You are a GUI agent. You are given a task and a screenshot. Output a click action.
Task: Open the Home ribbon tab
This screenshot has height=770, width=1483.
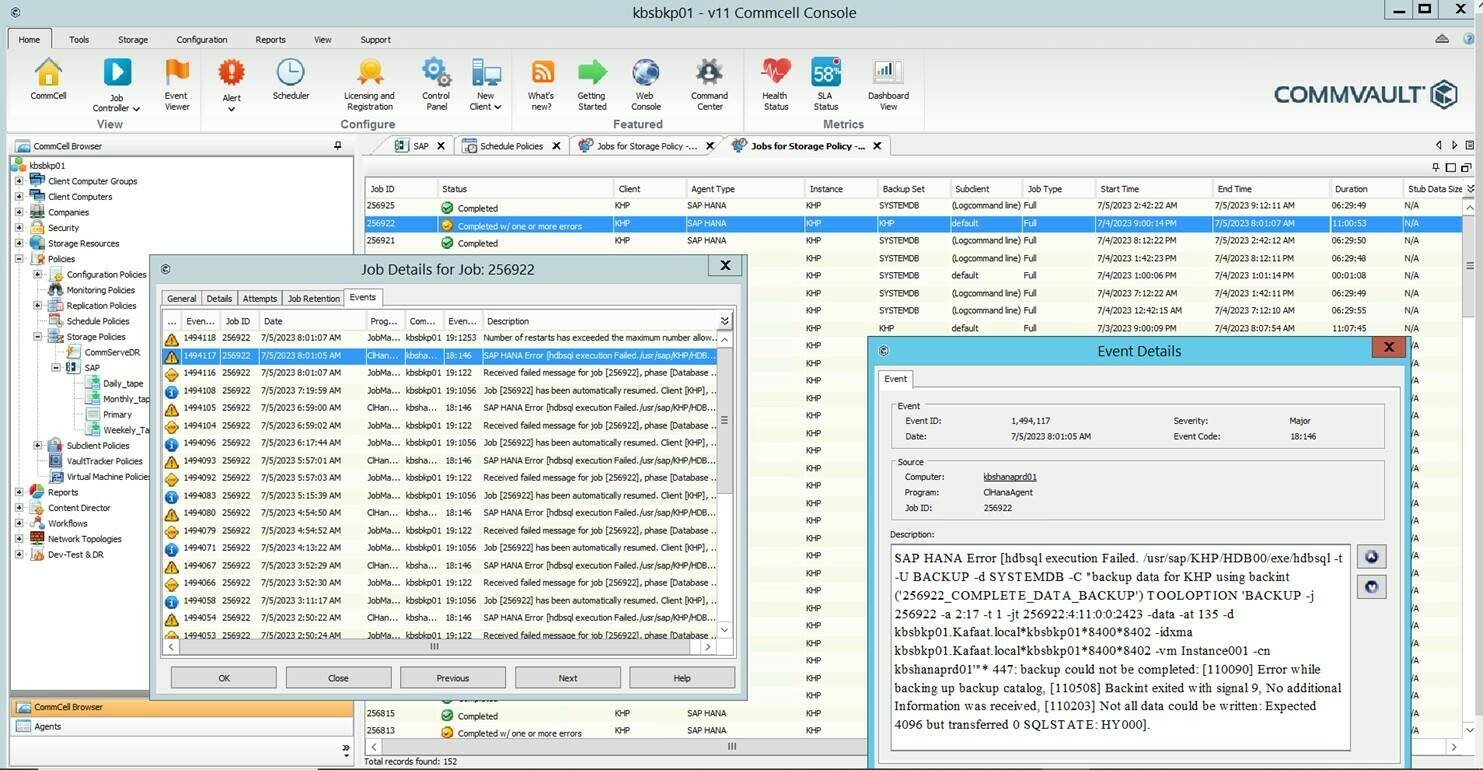tap(29, 40)
